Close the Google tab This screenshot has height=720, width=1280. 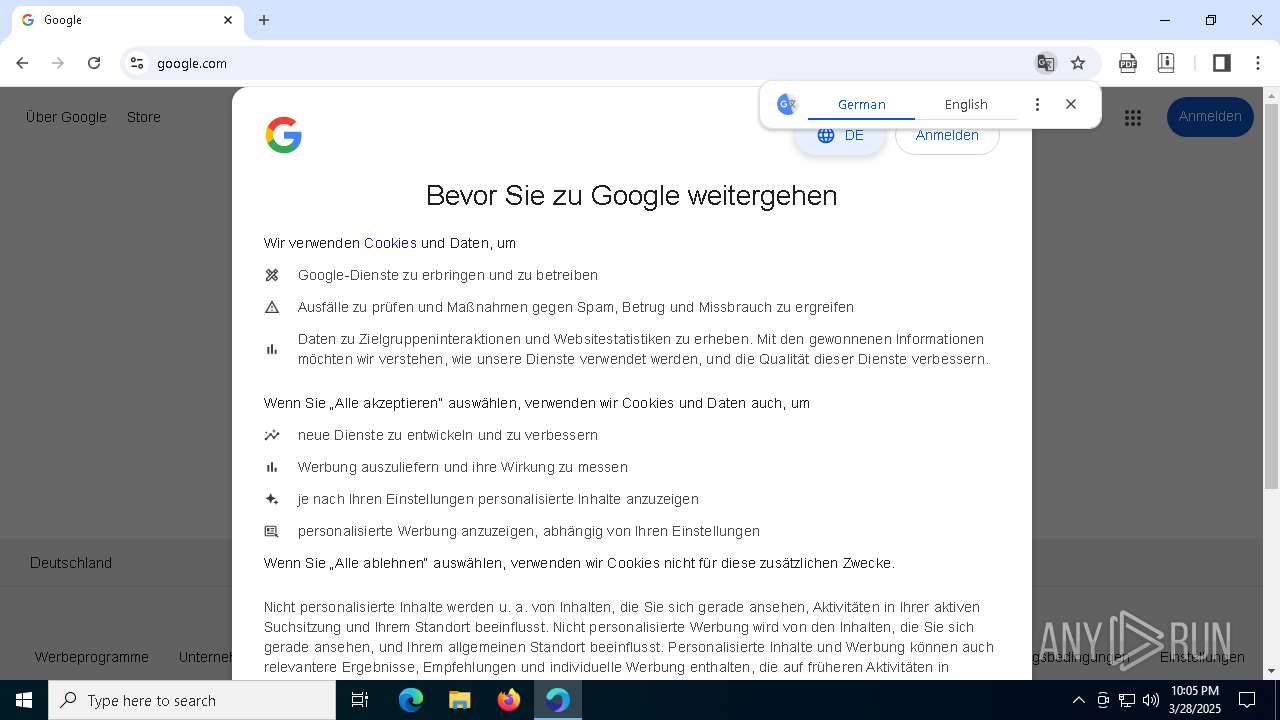(228, 20)
